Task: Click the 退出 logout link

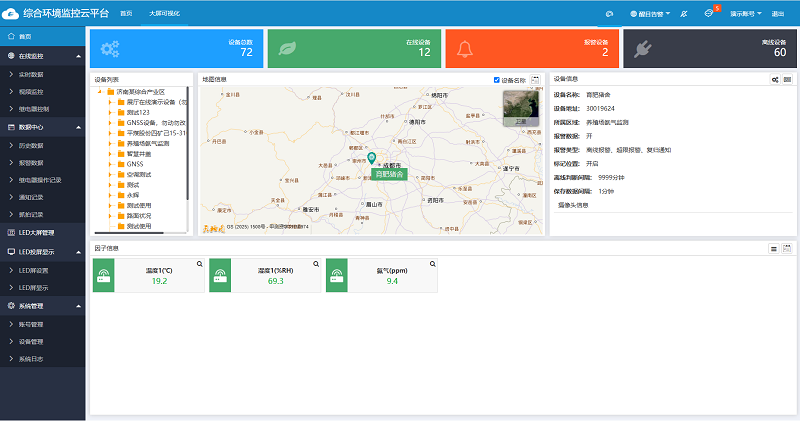Action: pos(778,14)
